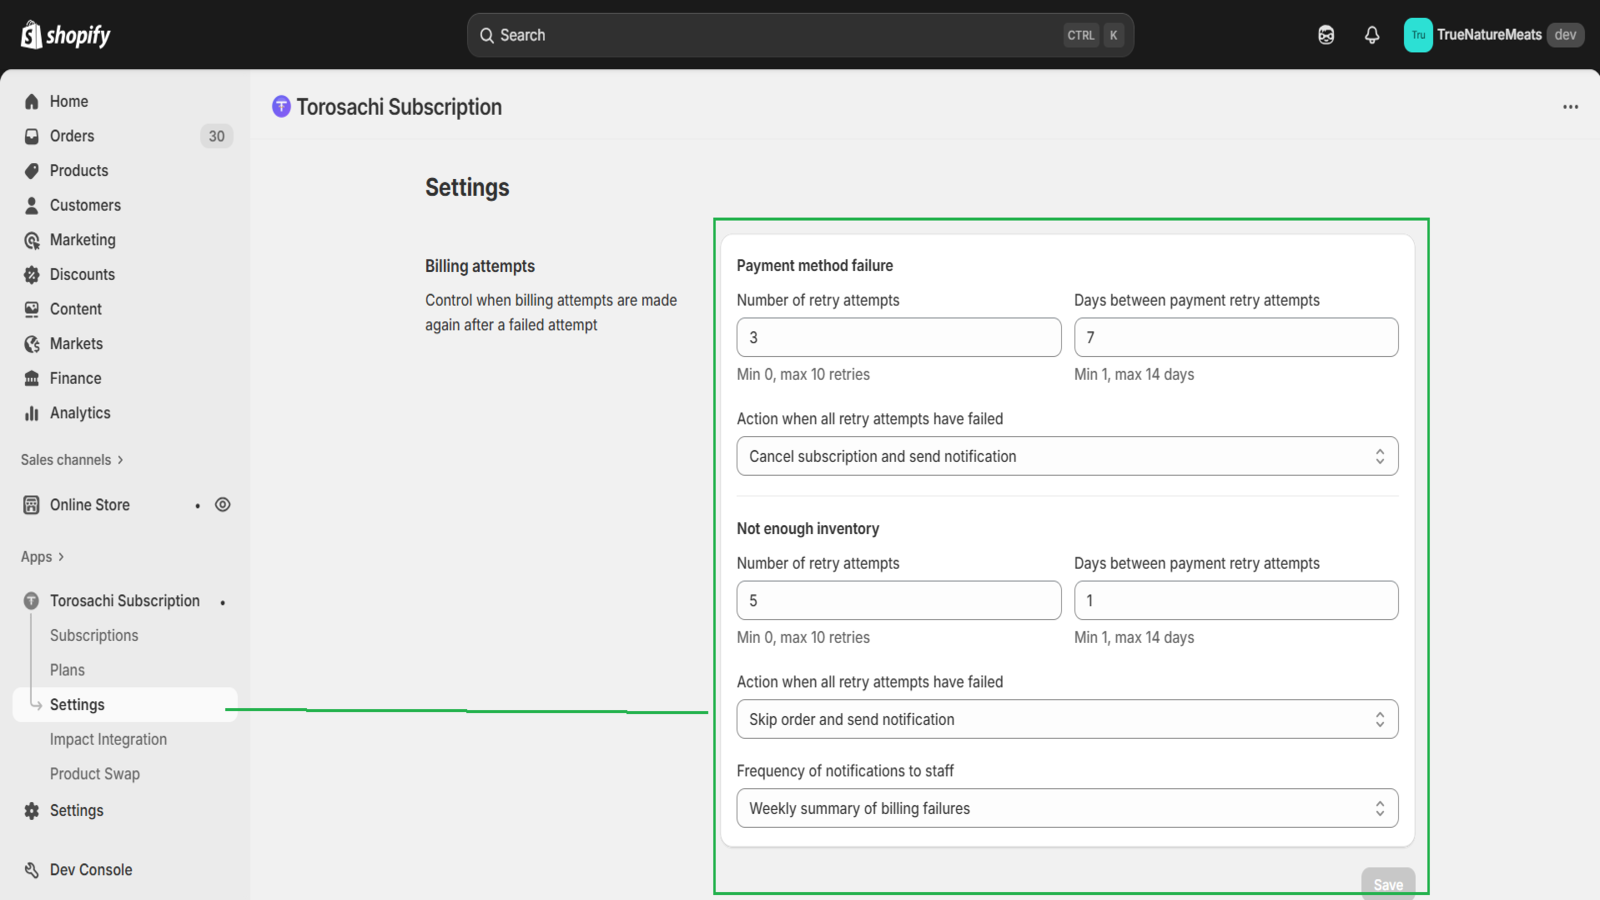Click the Torosachi logo in page header

tap(282, 106)
